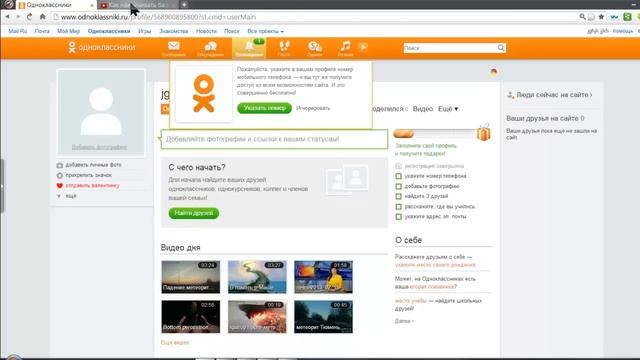
Task: Click the badge icon beside 'прикрепить значок'
Action: pyautogui.click(x=60, y=176)
